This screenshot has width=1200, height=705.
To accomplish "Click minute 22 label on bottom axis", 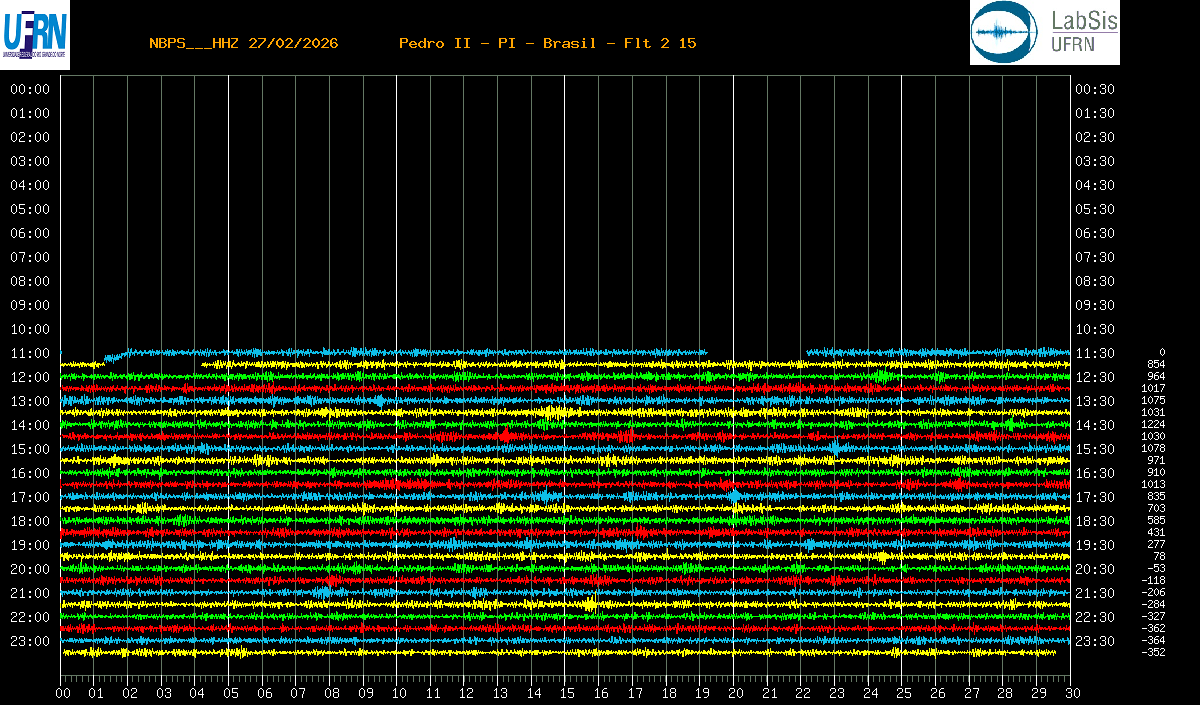I will [803, 693].
